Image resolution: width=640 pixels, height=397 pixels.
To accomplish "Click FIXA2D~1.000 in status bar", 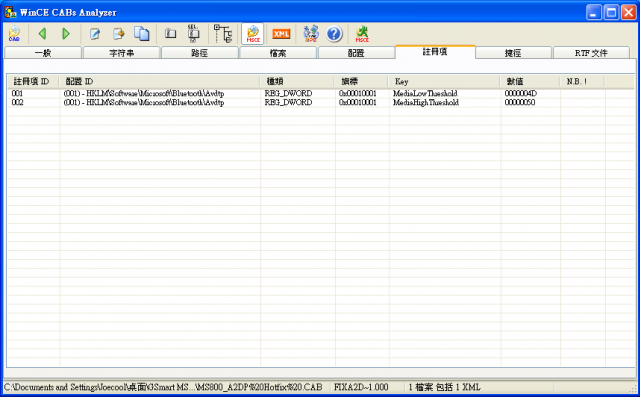I will (361, 387).
